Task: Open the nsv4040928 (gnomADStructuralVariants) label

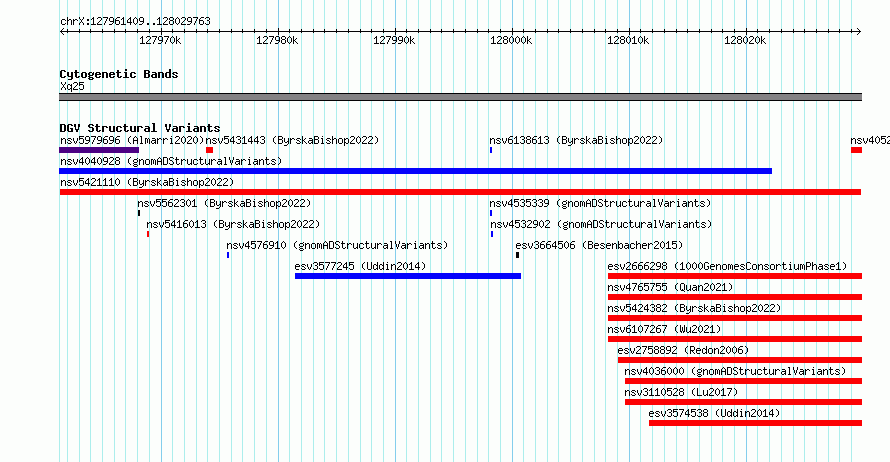Action: 171,161
